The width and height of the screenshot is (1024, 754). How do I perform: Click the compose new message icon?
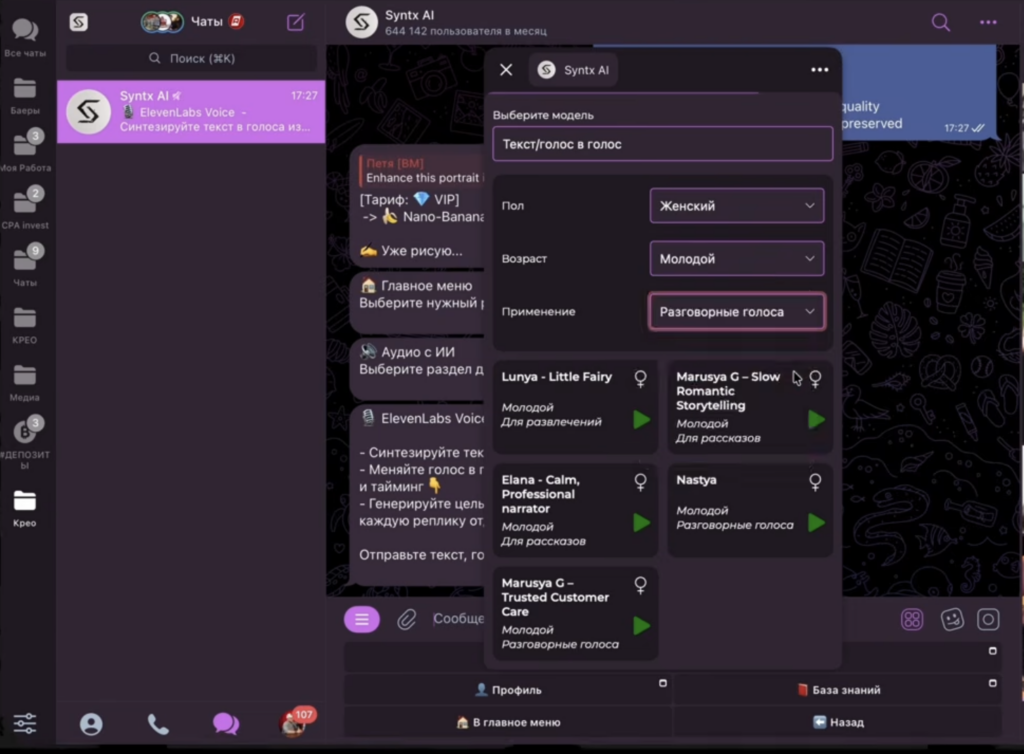(x=295, y=22)
